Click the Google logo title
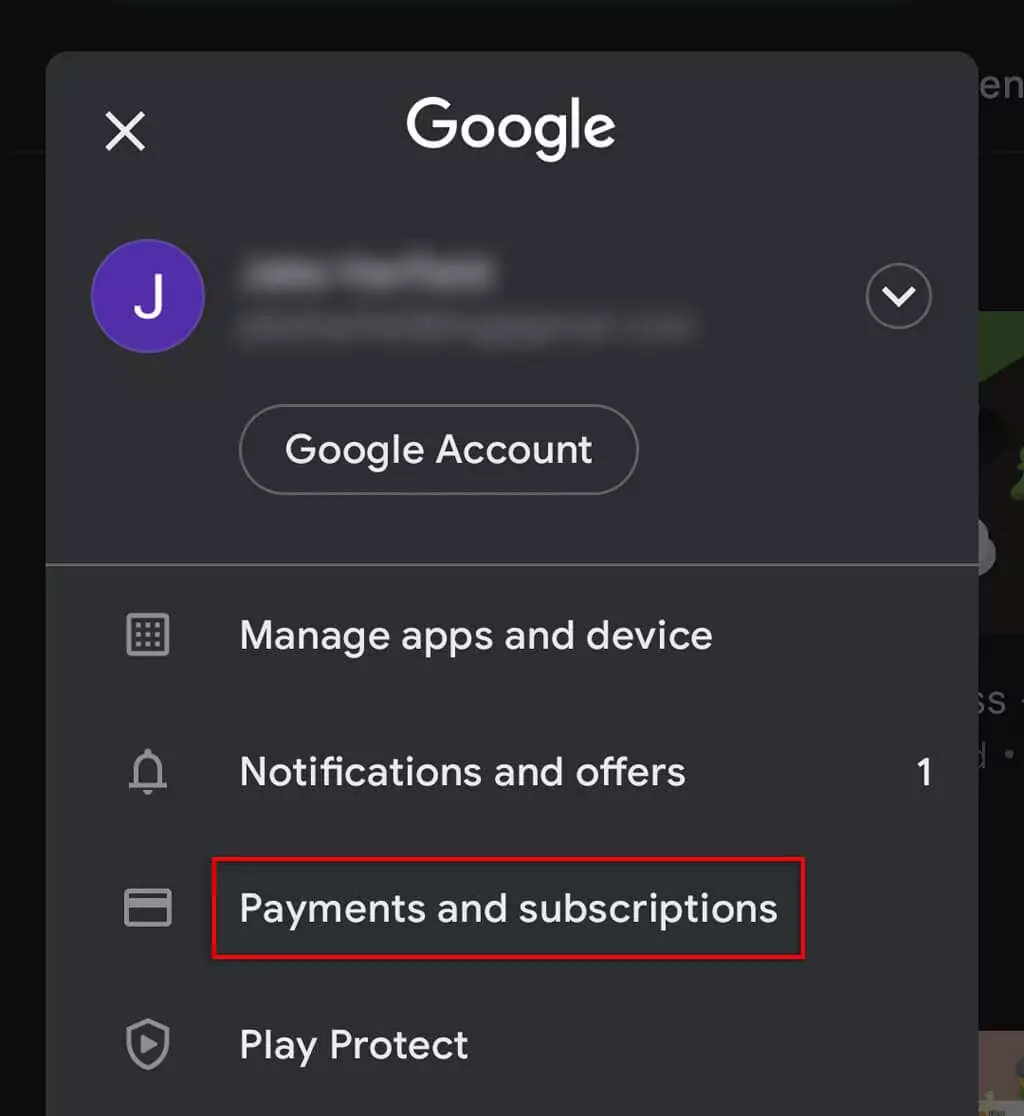The image size is (1024, 1116). (x=511, y=127)
